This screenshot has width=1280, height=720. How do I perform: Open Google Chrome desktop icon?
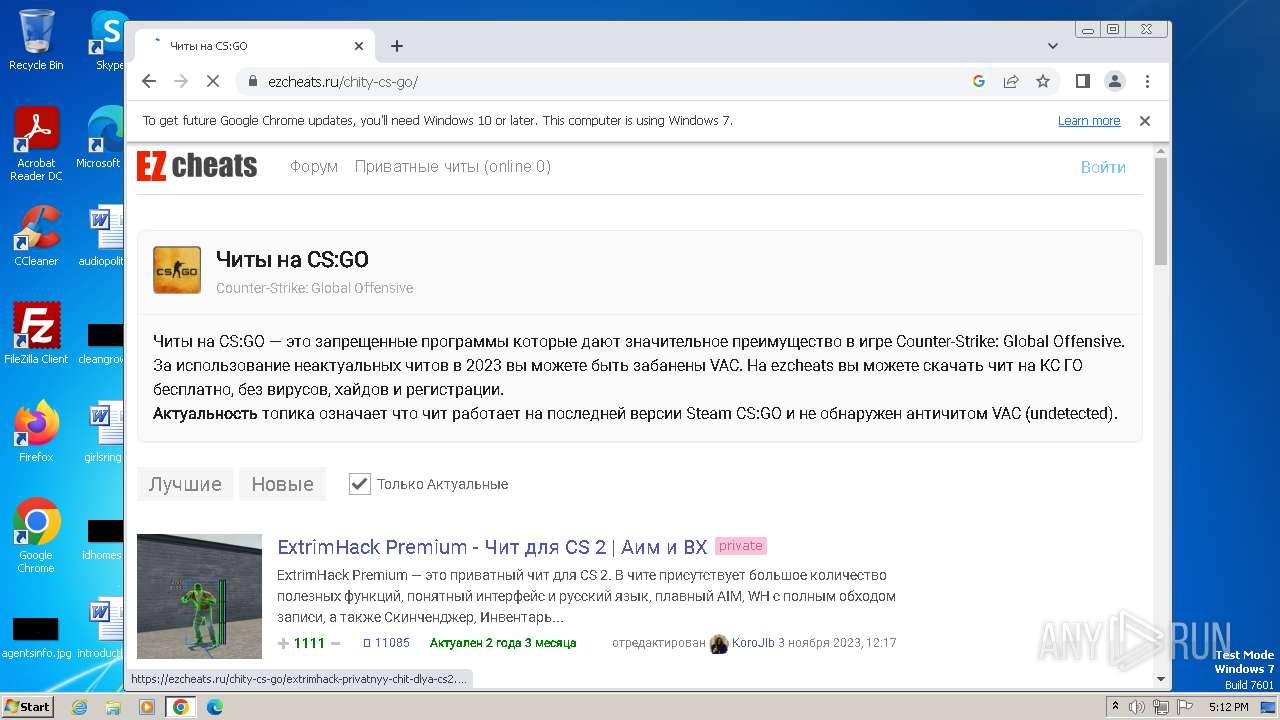[x=36, y=535]
